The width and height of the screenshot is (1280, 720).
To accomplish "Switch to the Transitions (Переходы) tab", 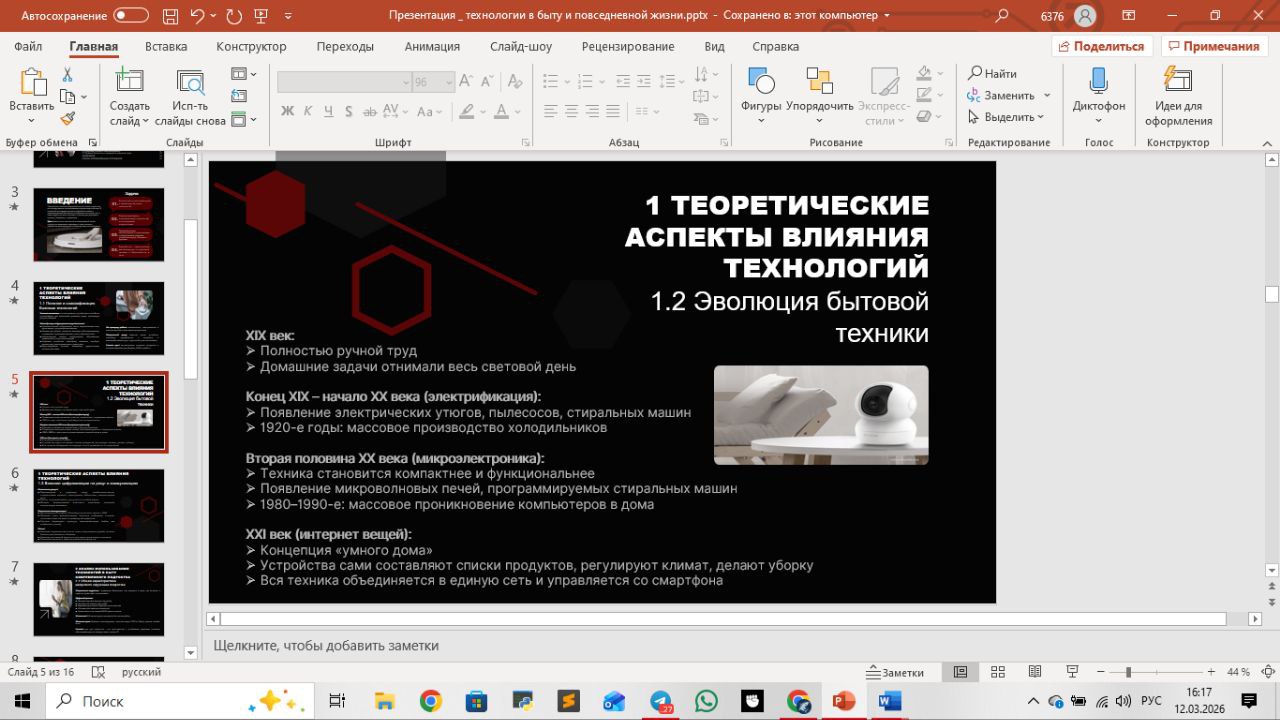I will [x=345, y=46].
